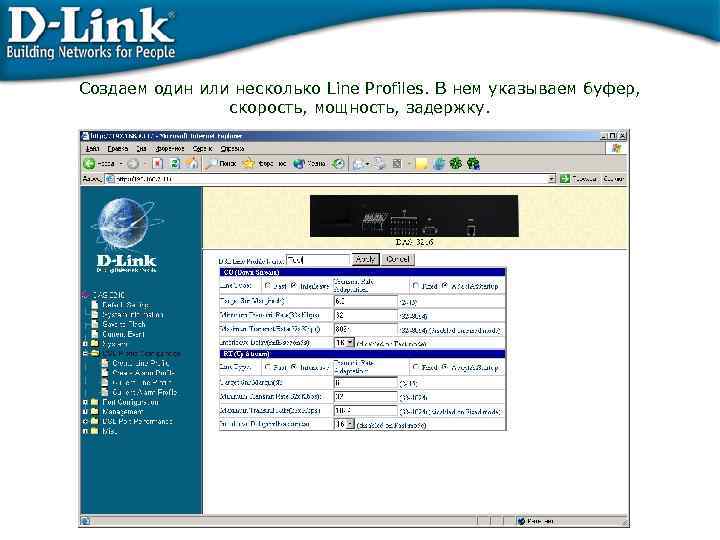Image resolution: width=720 pixels, height=540 pixels.
Task: Expand the Misc. folder in sidebar
Action: pos(85,431)
